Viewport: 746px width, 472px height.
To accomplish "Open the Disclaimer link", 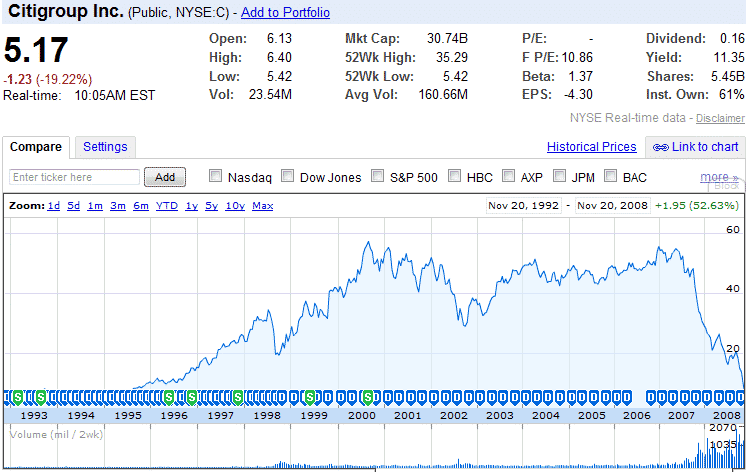I will click(x=720, y=118).
